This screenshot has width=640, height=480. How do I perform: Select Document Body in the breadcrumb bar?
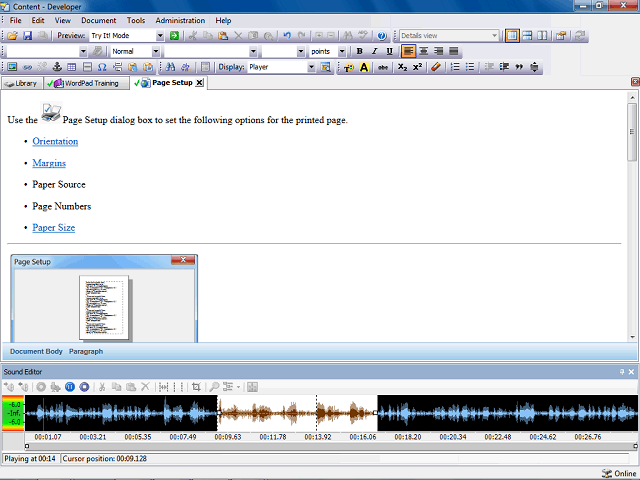click(36, 351)
